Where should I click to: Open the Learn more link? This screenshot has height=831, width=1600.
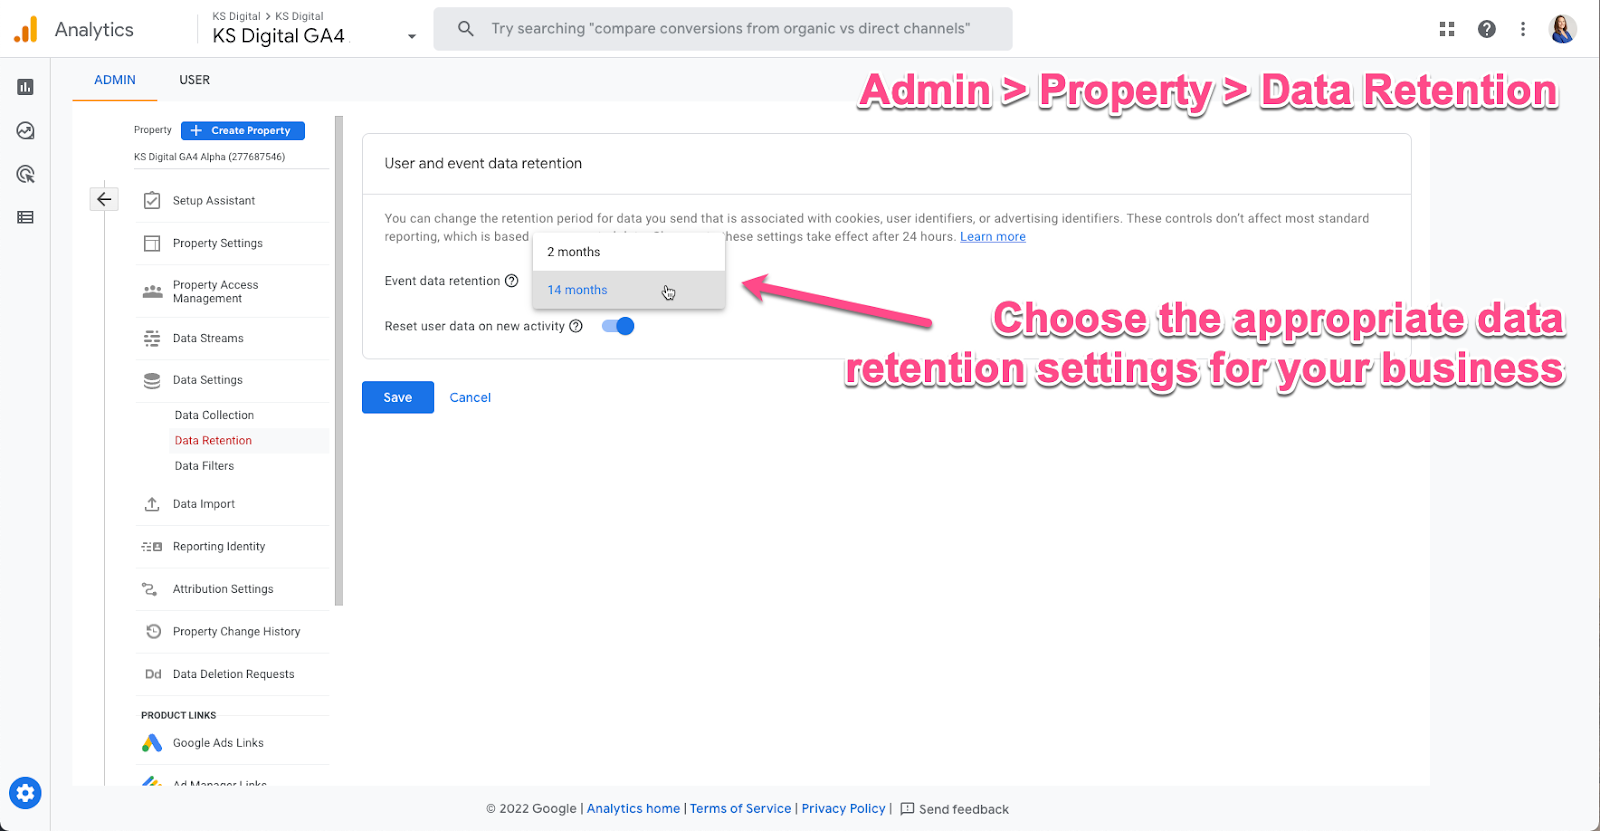(x=993, y=237)
